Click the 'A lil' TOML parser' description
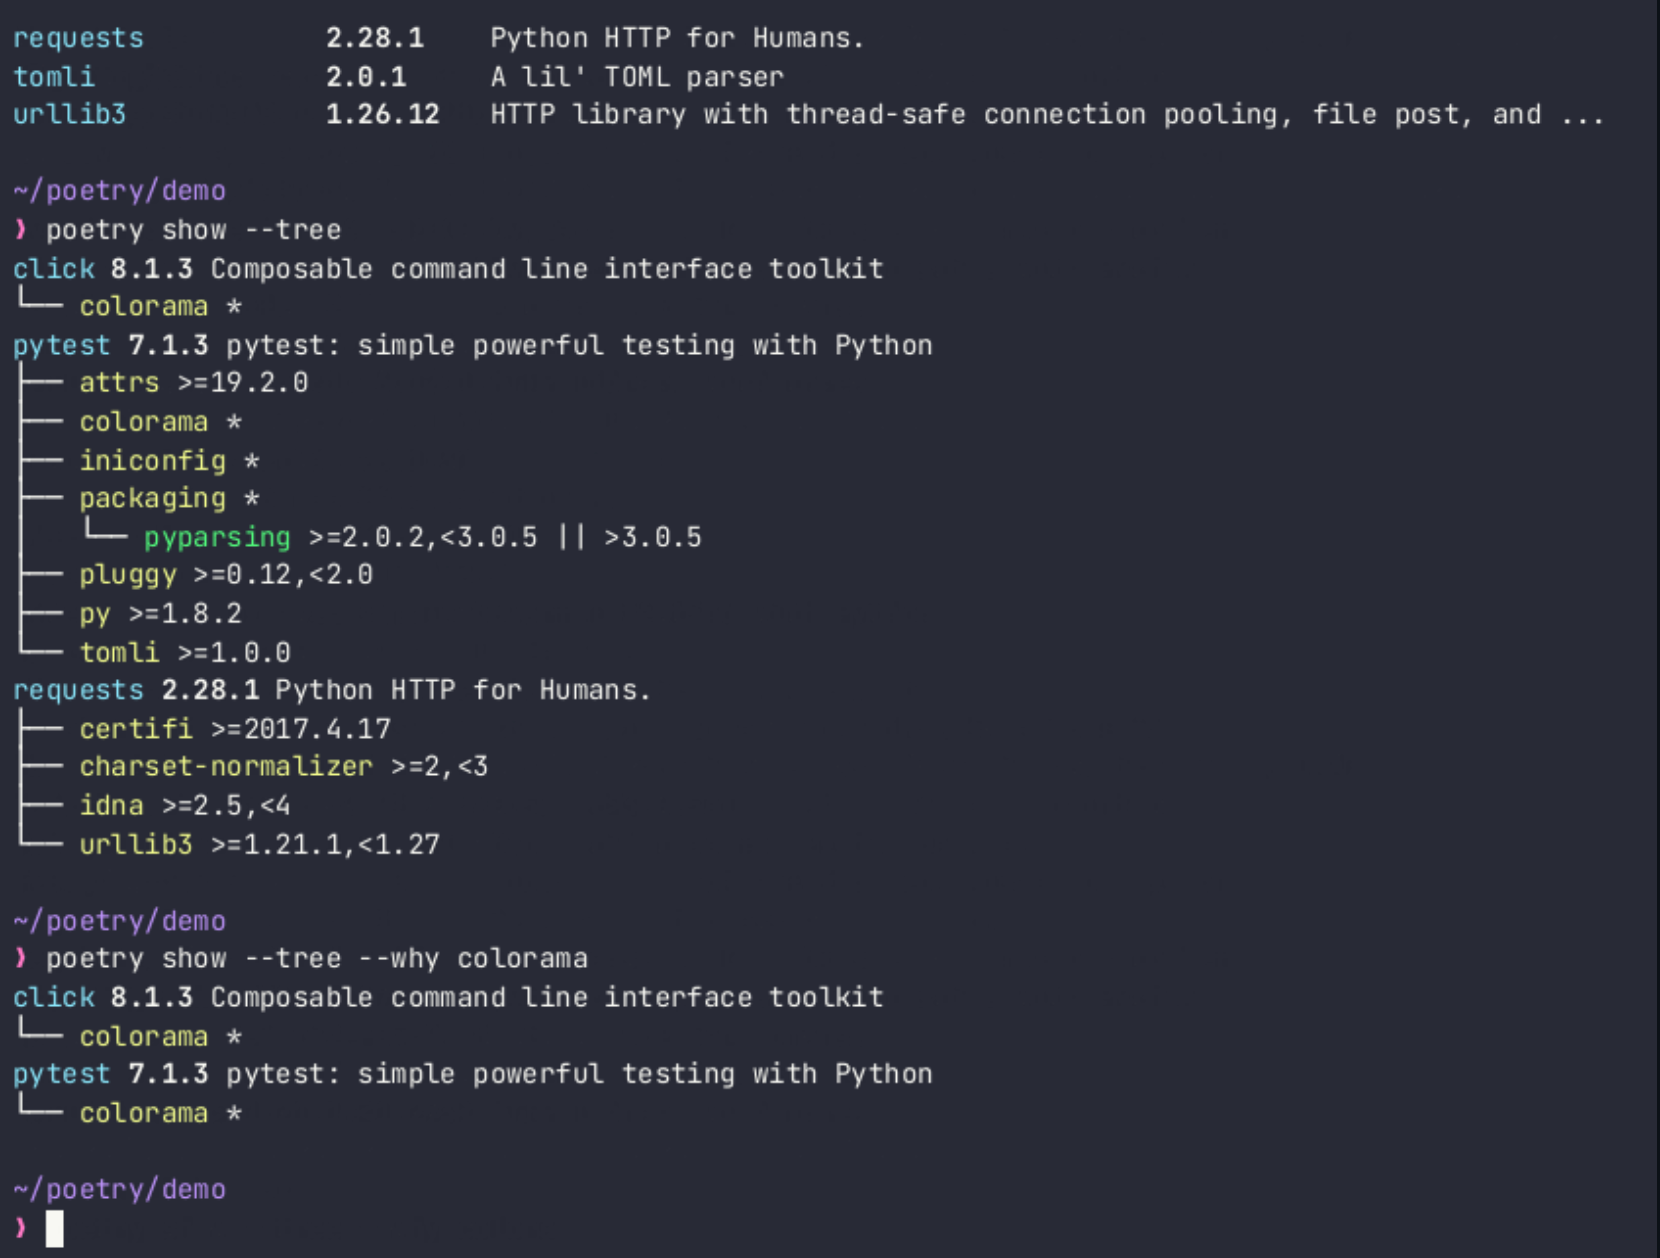This screenshot has width=1660, height=1258. [636, 77]
